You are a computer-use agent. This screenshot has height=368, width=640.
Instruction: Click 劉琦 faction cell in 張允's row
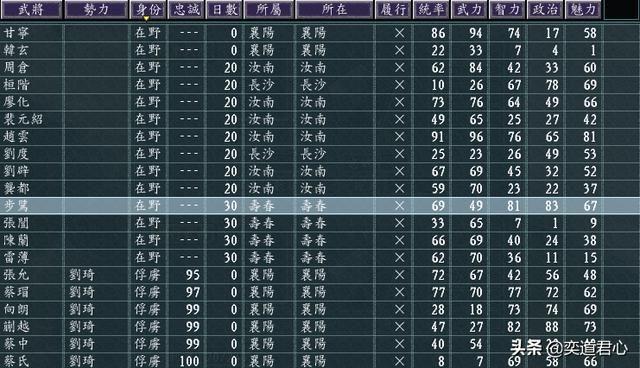coord(82,275)
